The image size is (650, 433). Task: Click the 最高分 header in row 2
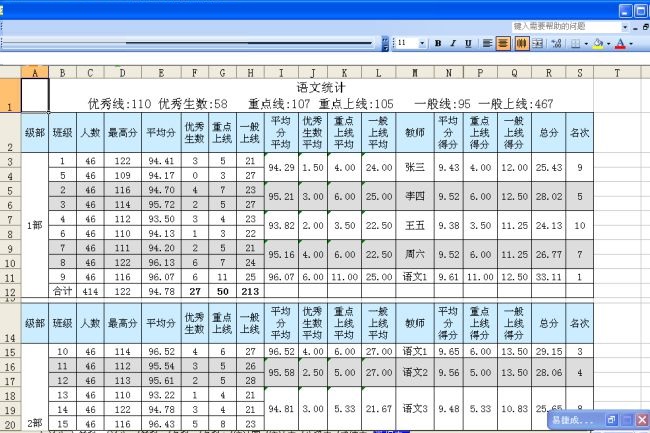tap(123, 133)
